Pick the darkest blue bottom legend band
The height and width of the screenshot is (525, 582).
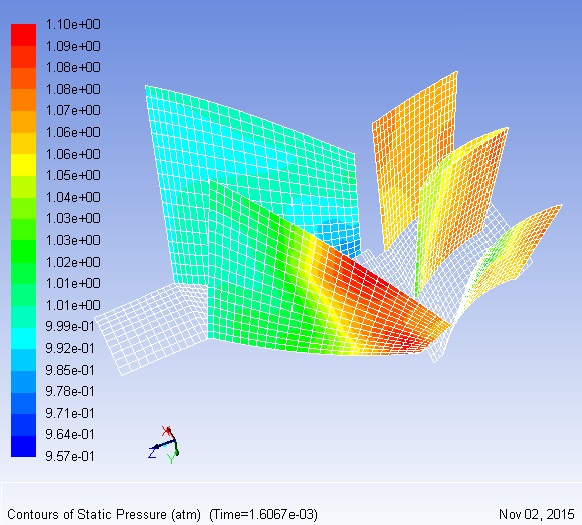coord(23,446)
